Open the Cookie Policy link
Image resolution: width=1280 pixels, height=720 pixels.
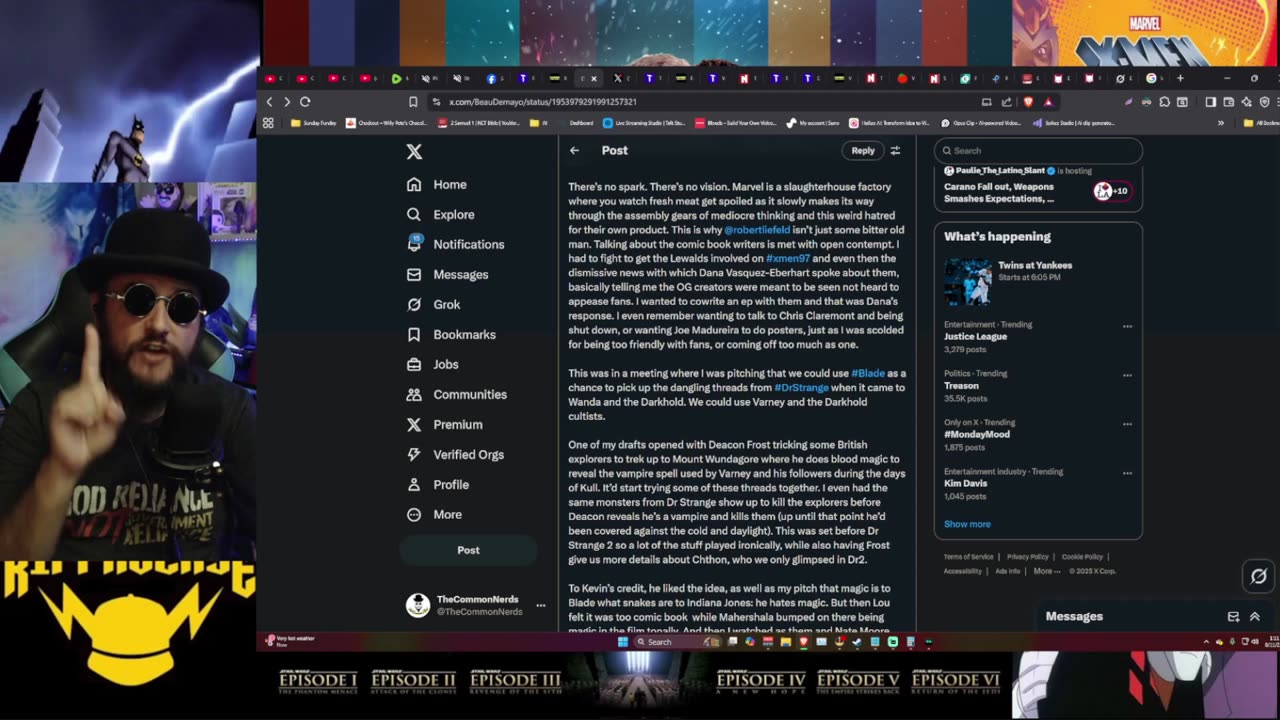1082,557
